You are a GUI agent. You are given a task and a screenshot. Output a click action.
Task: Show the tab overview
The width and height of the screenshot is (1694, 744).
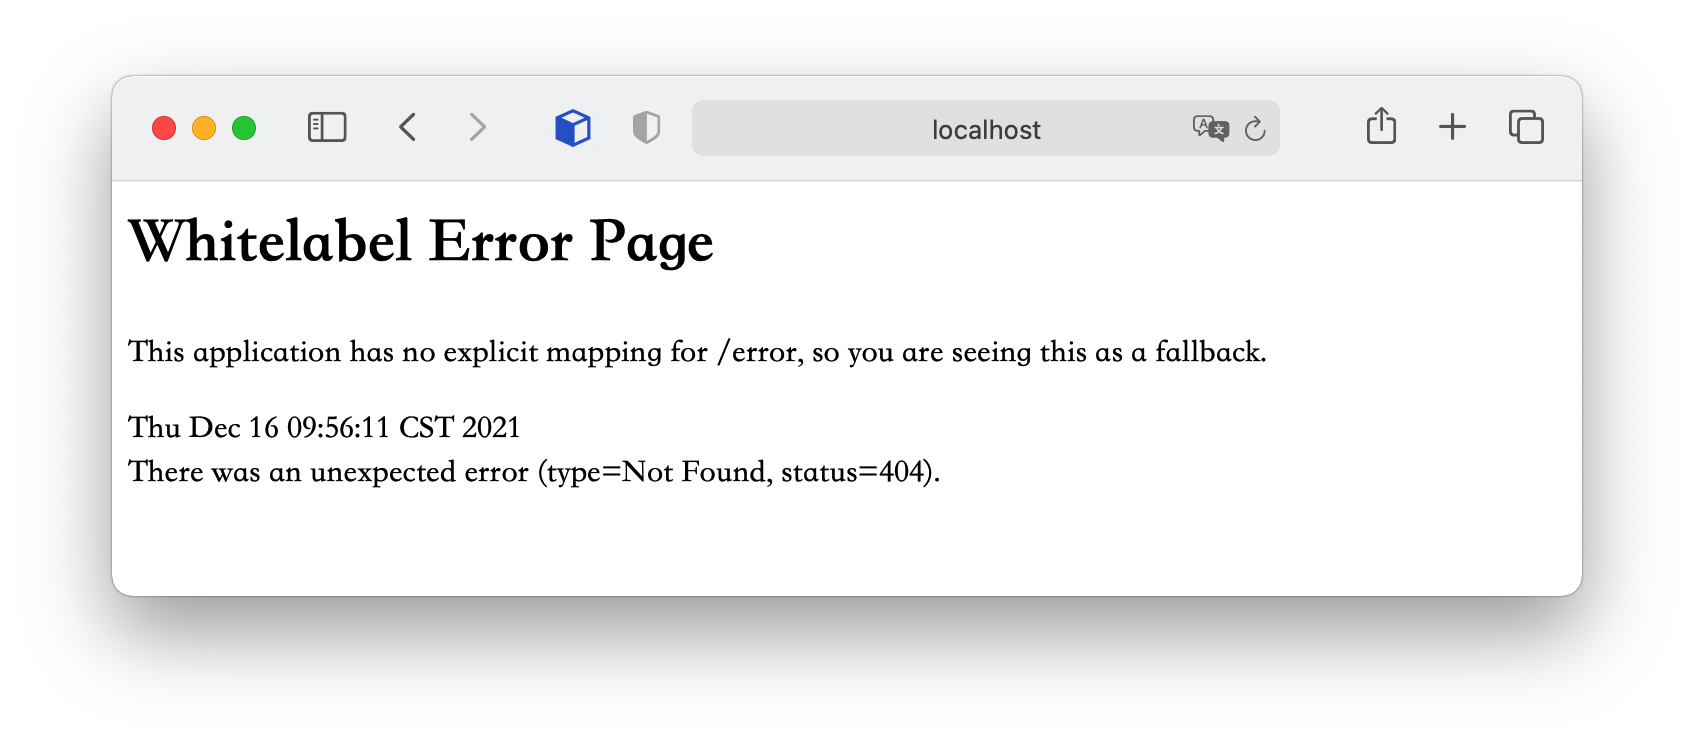pos(1526,128)
